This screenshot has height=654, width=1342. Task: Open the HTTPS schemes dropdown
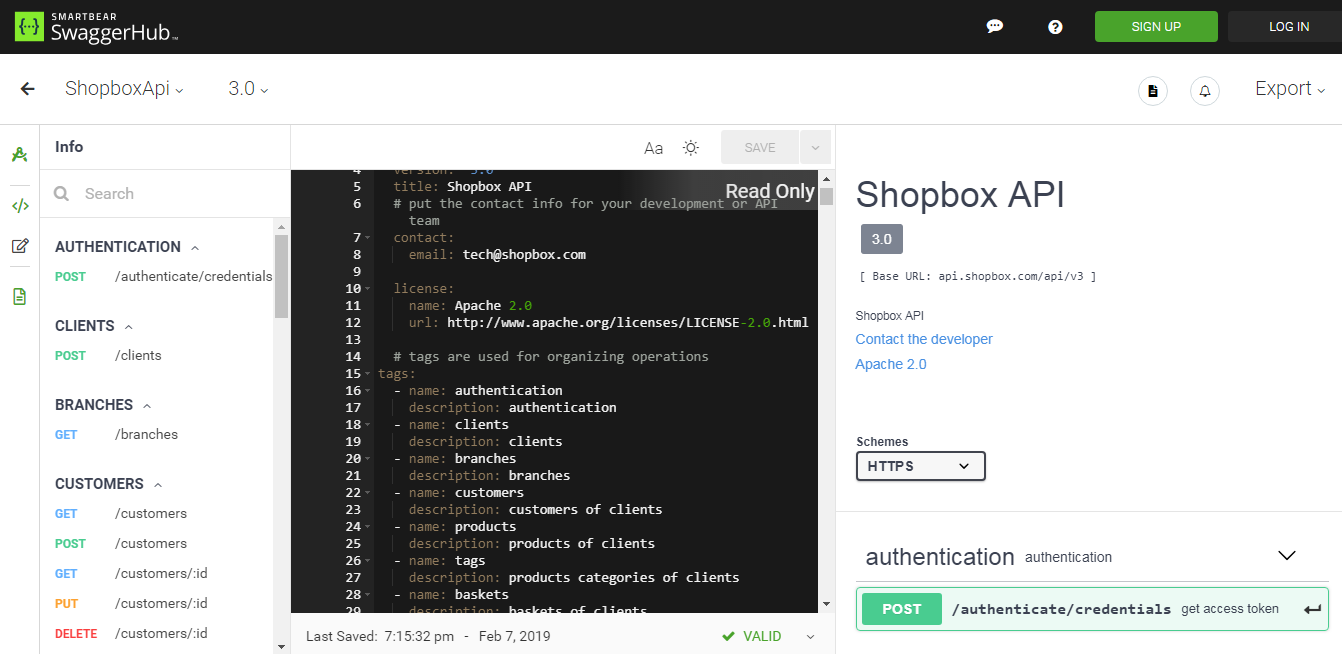coord(921,466)
